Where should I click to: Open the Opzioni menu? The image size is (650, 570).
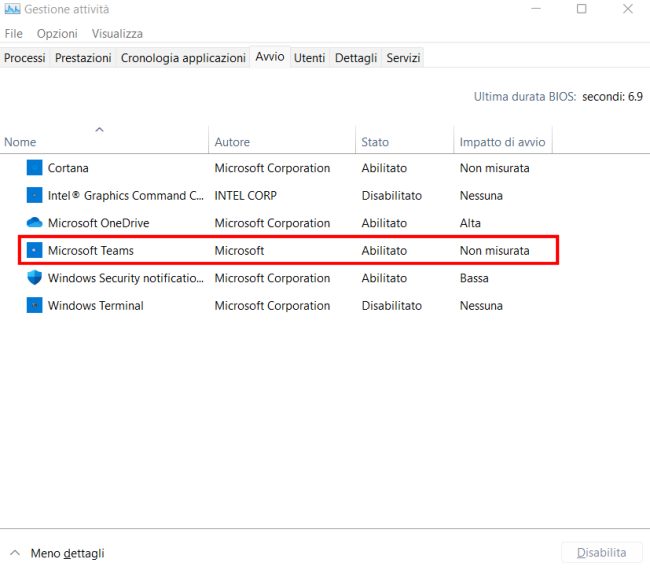pos(57,34)
